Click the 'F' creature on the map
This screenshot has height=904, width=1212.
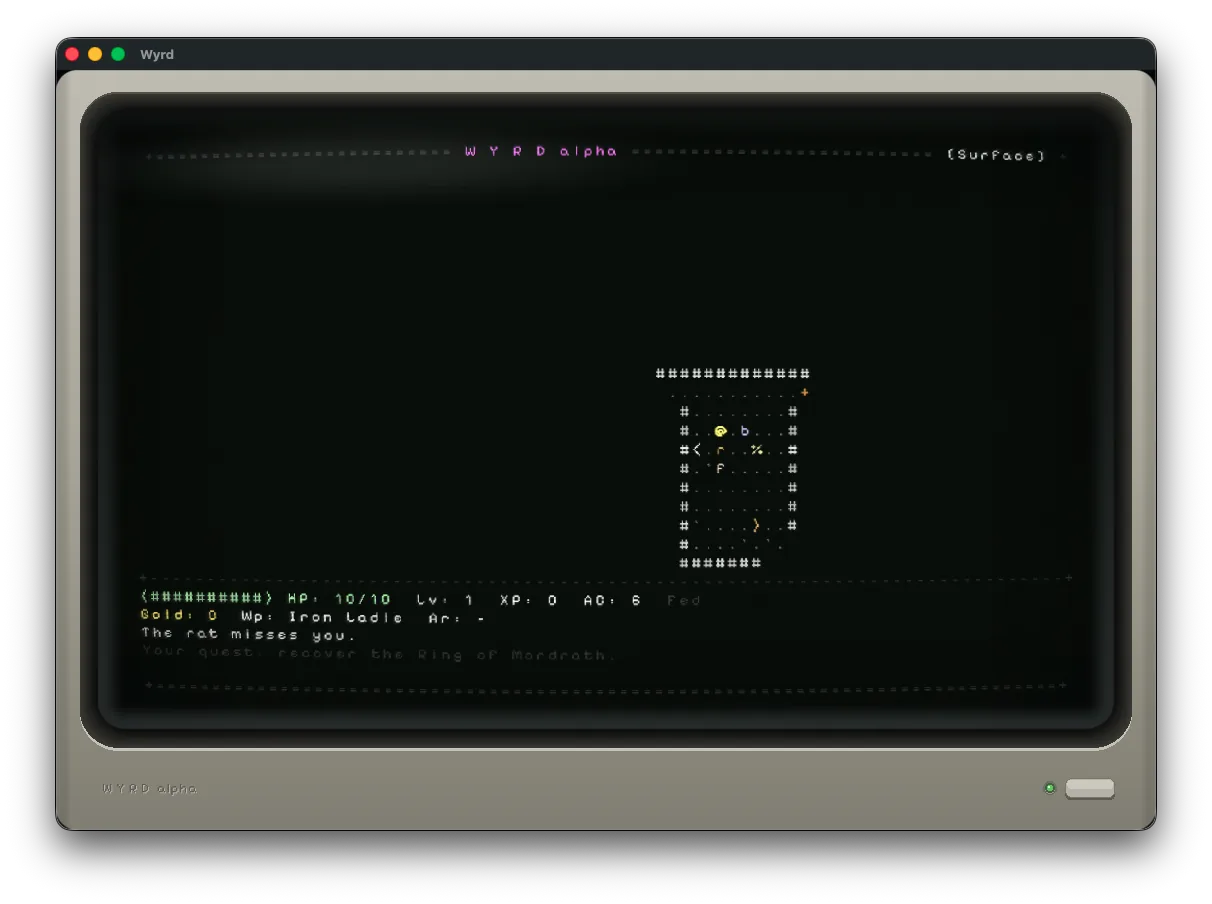click(720, 468)
